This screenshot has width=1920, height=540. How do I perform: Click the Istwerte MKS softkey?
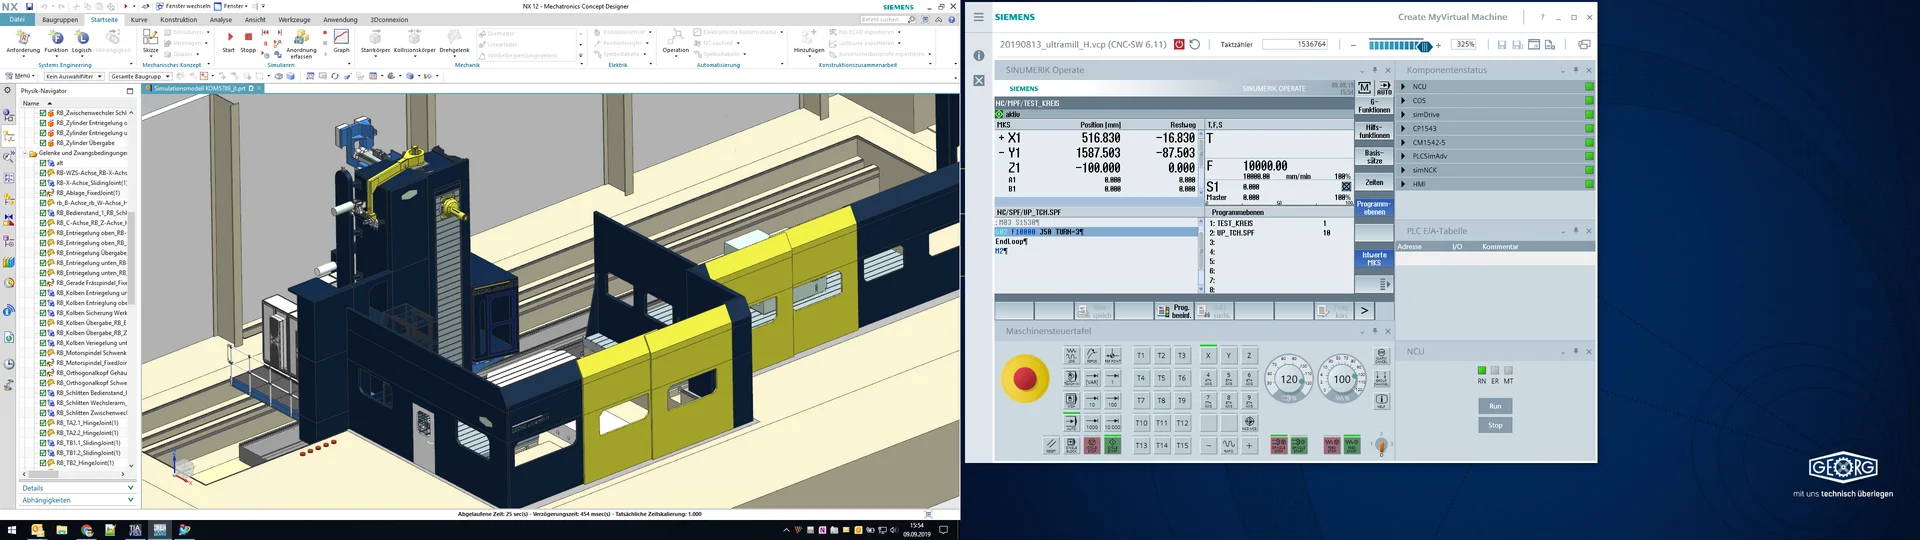coord(1374,259)
